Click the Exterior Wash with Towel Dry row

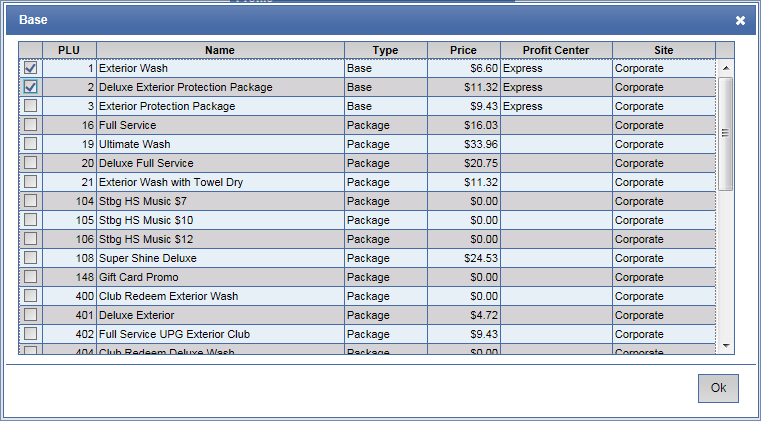click(171, 182)
